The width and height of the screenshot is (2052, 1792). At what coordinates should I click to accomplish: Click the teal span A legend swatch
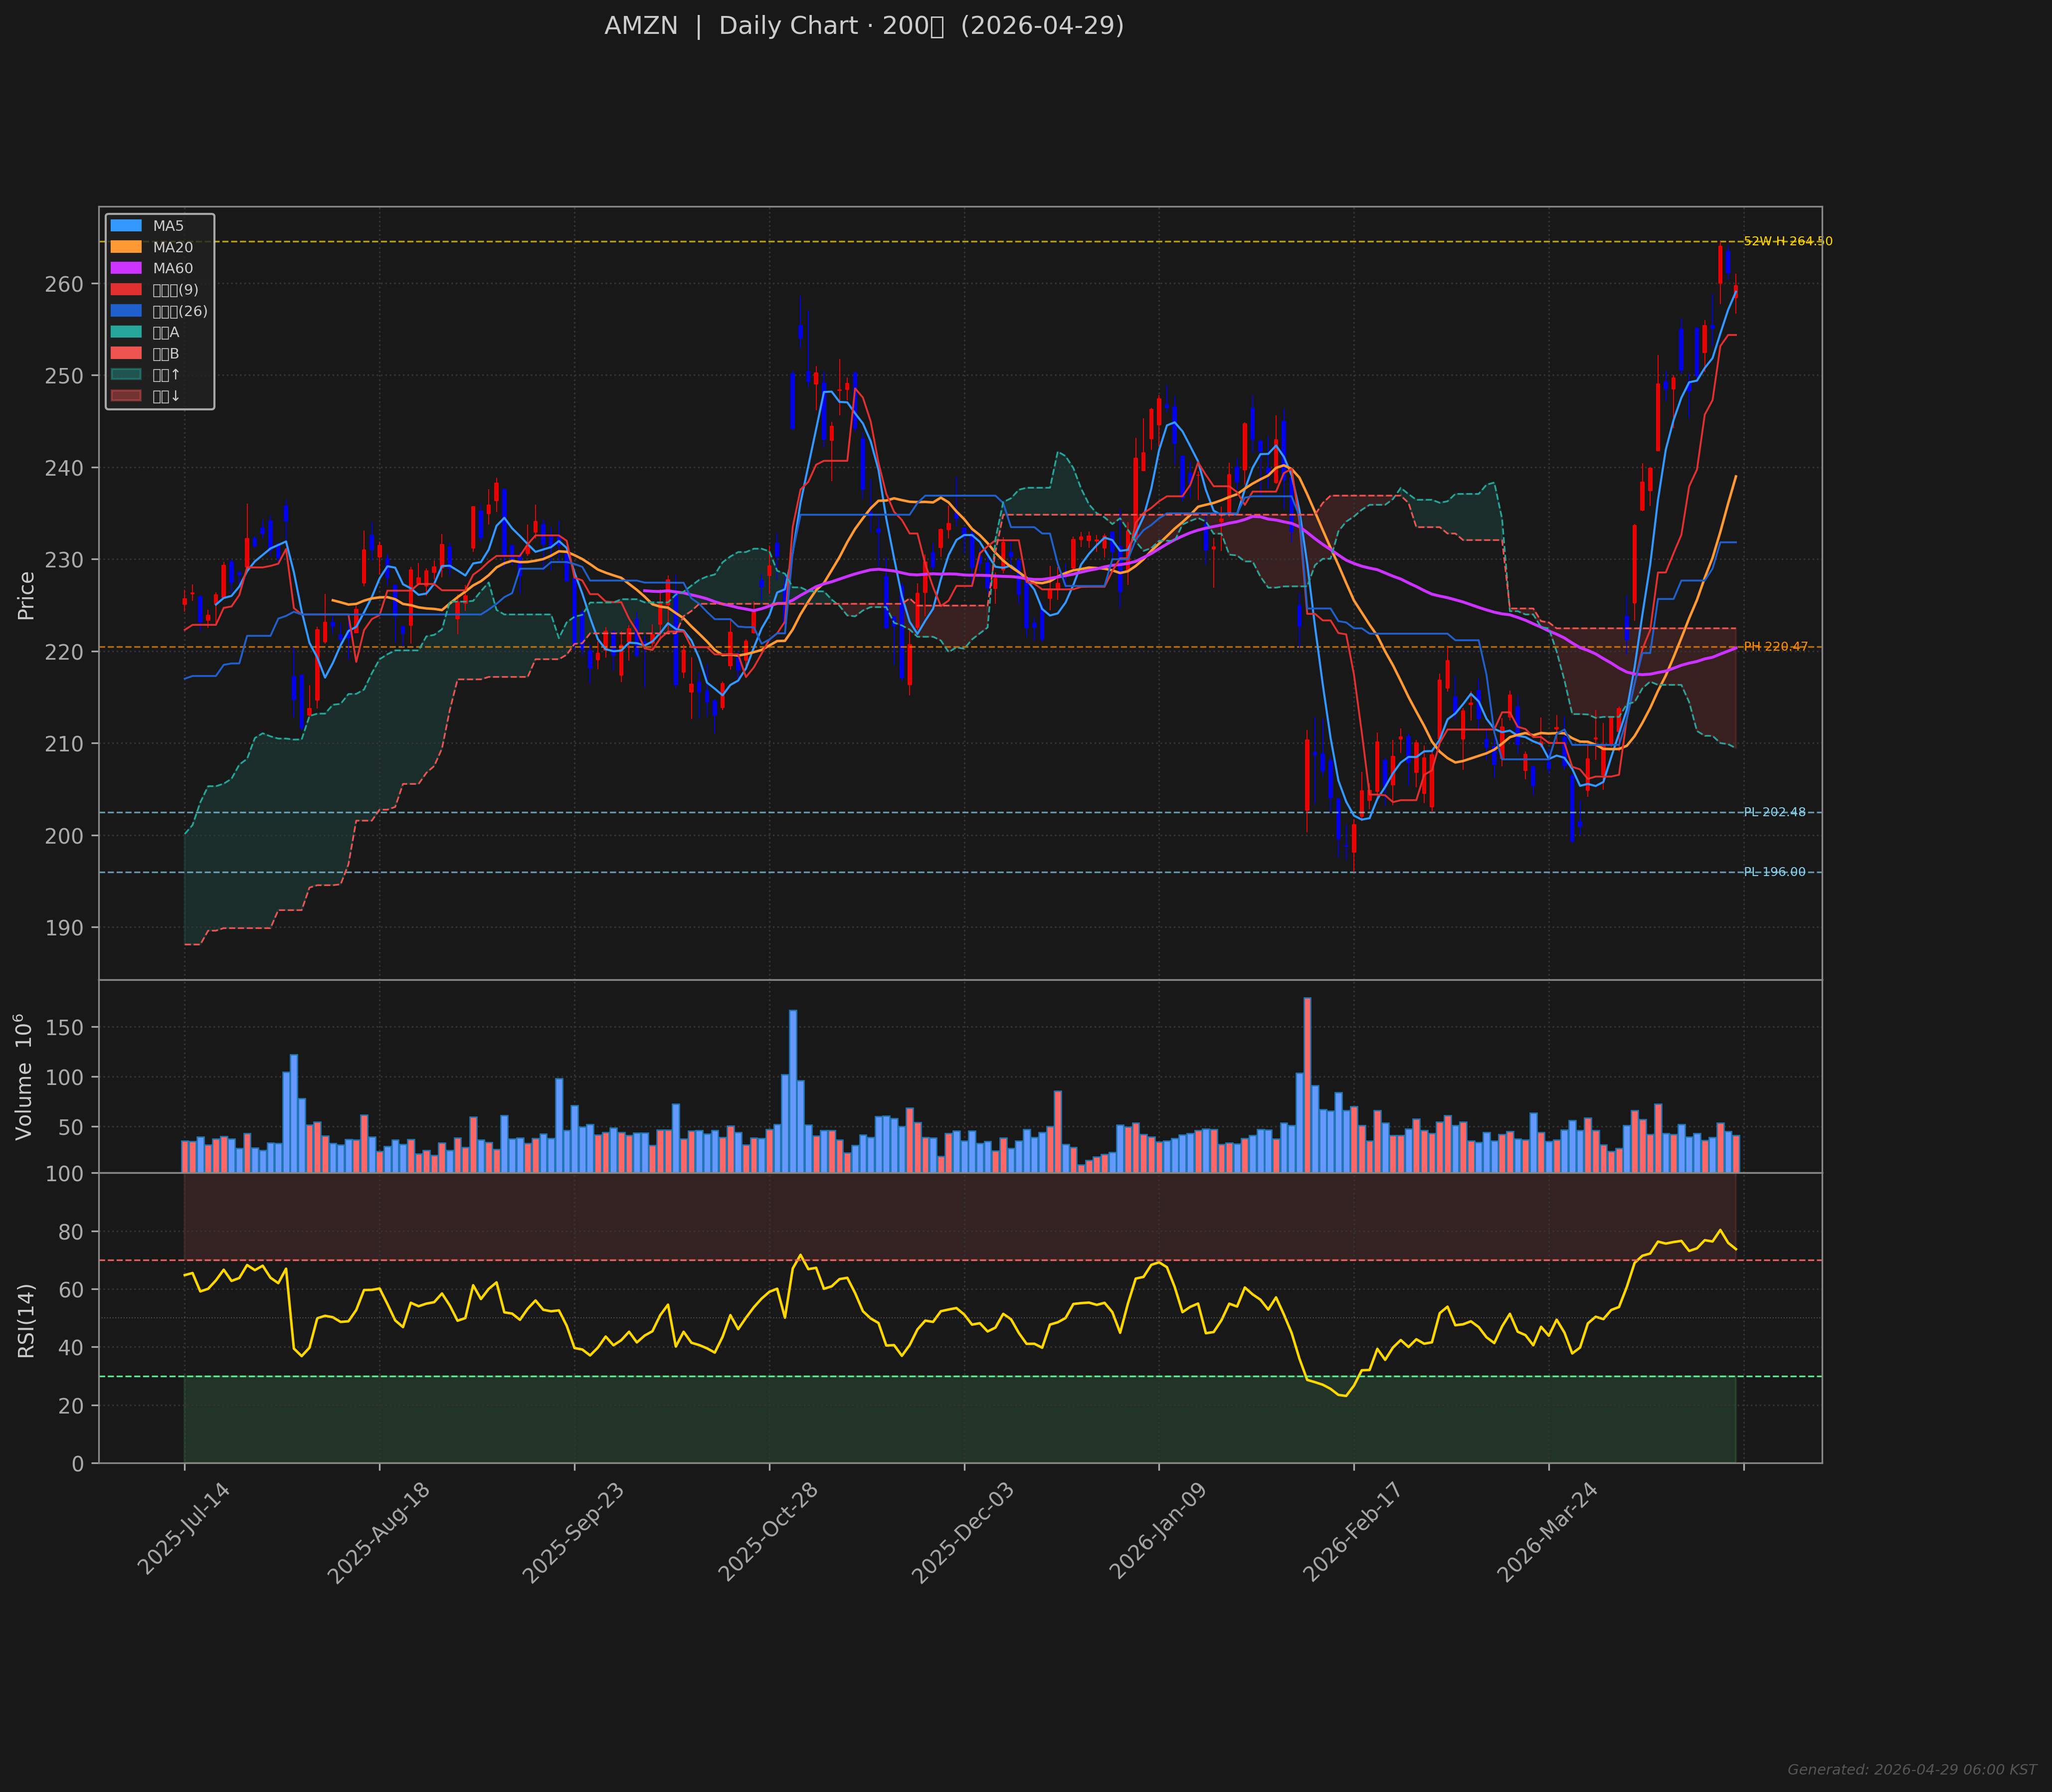point(126,332)
